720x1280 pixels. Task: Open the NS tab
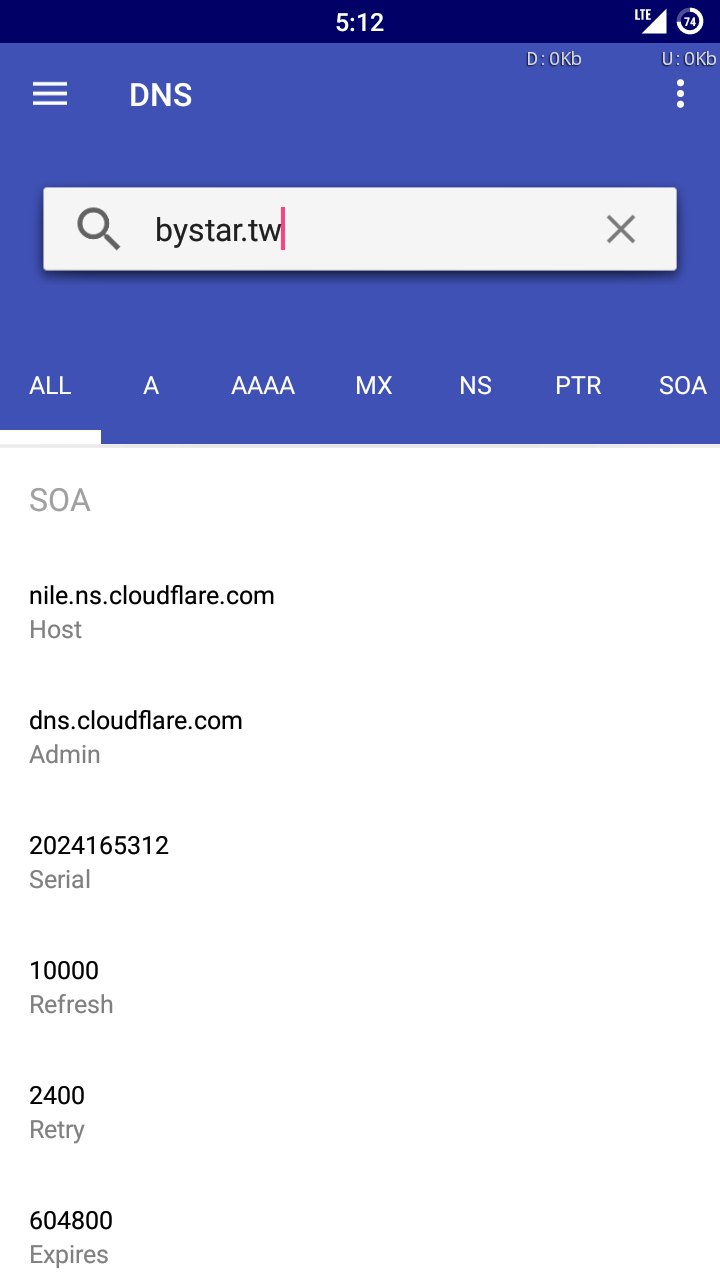(476, 386)
